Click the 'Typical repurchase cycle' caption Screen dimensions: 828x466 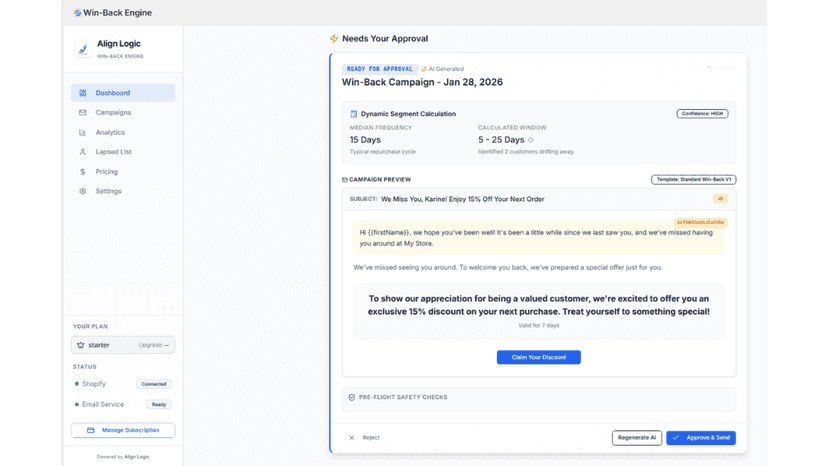tap(383, 152)
